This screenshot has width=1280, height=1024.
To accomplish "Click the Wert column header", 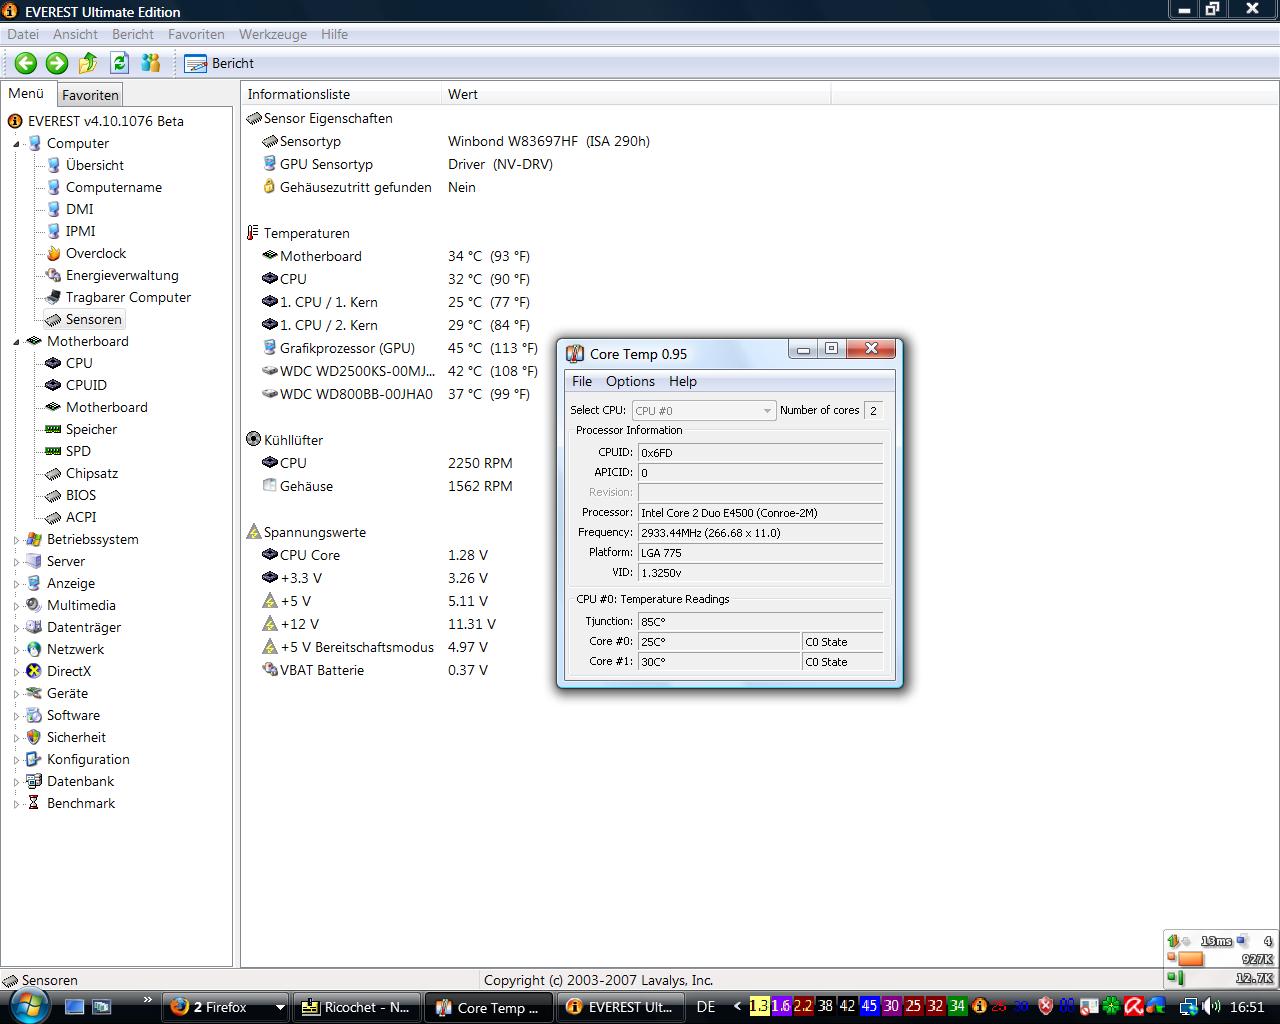I will [x=635, y=94].
